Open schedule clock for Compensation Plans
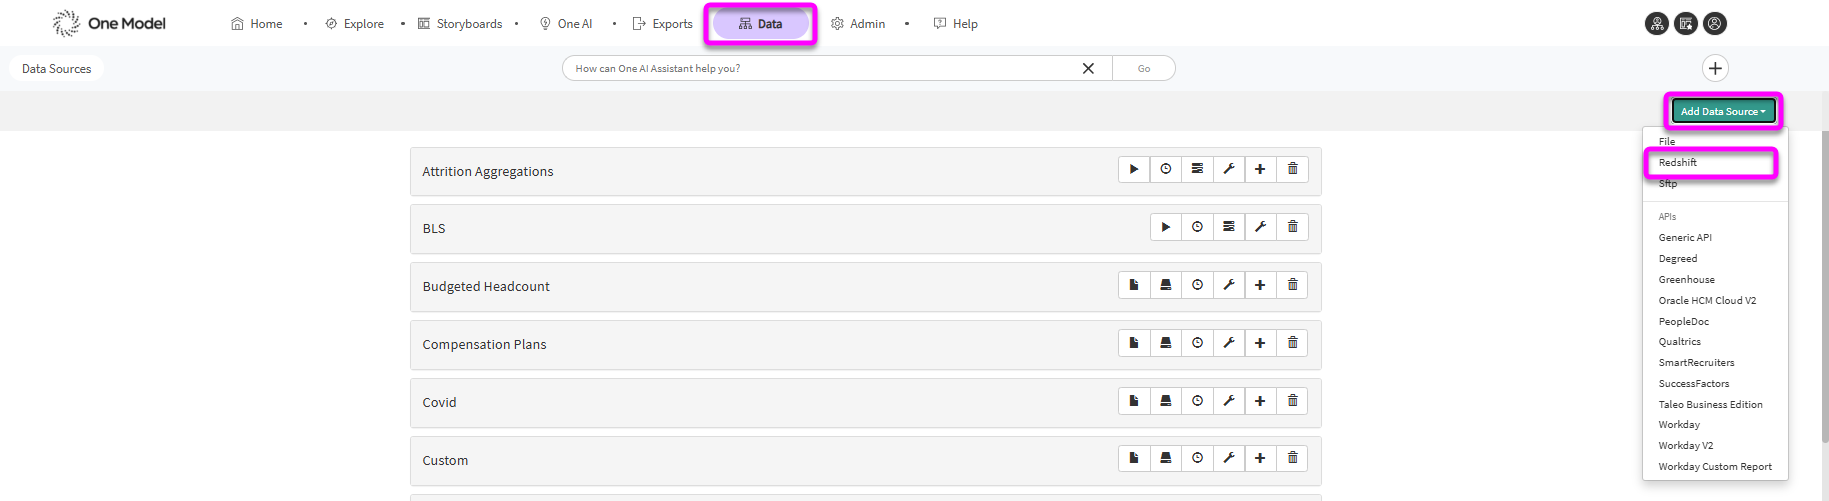 [1197, 343]
